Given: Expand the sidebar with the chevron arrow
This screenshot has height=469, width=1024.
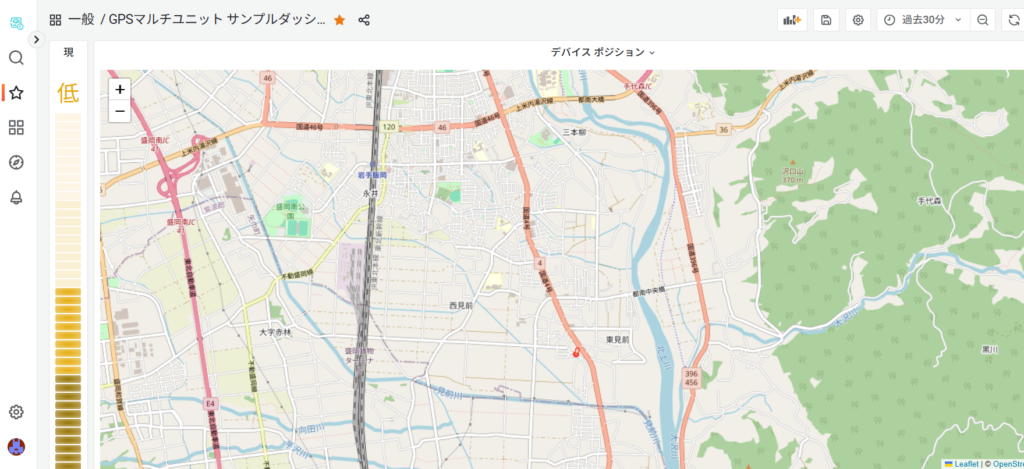Looking at the screenshot, I should tap(37, 40).
